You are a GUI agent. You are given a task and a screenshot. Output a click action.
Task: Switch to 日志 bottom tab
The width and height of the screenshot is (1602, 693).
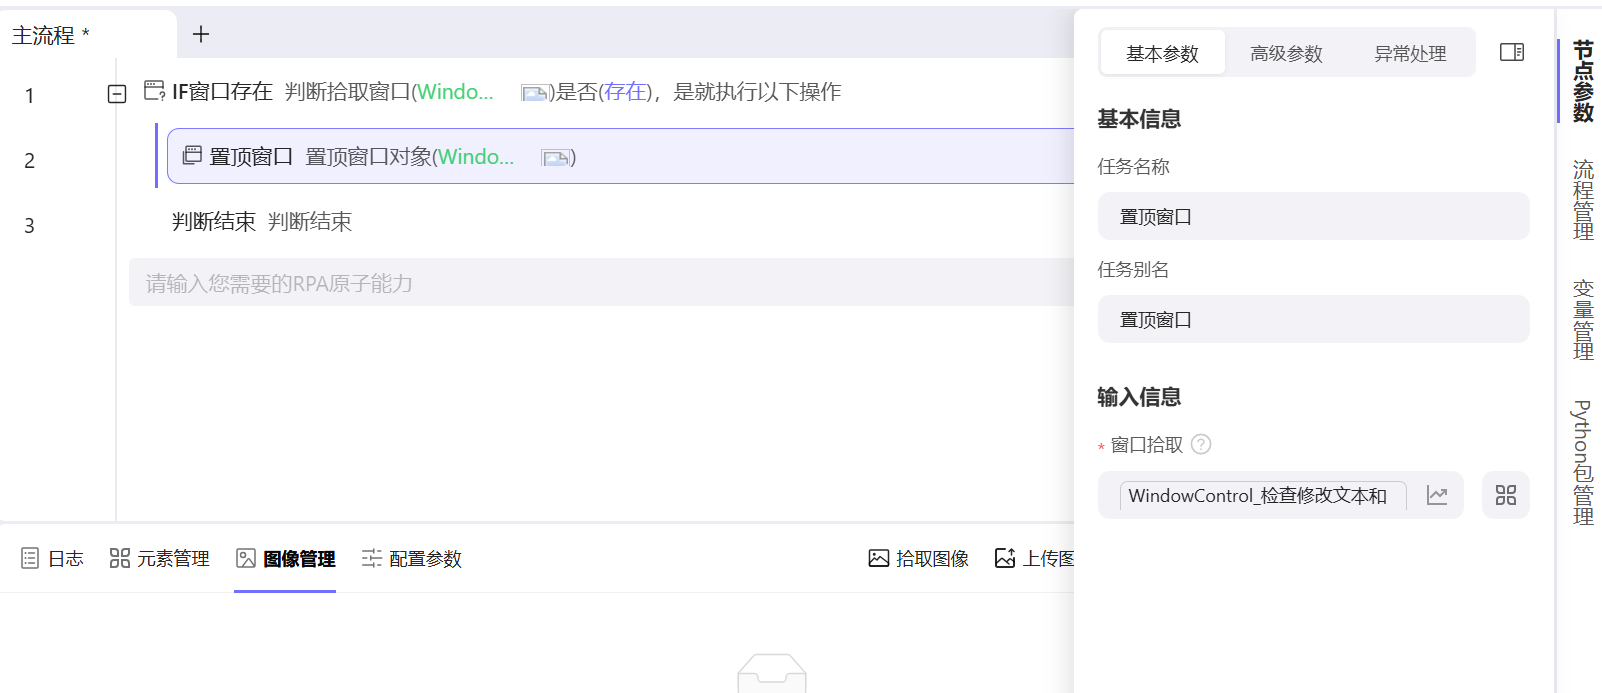(52, 558)
